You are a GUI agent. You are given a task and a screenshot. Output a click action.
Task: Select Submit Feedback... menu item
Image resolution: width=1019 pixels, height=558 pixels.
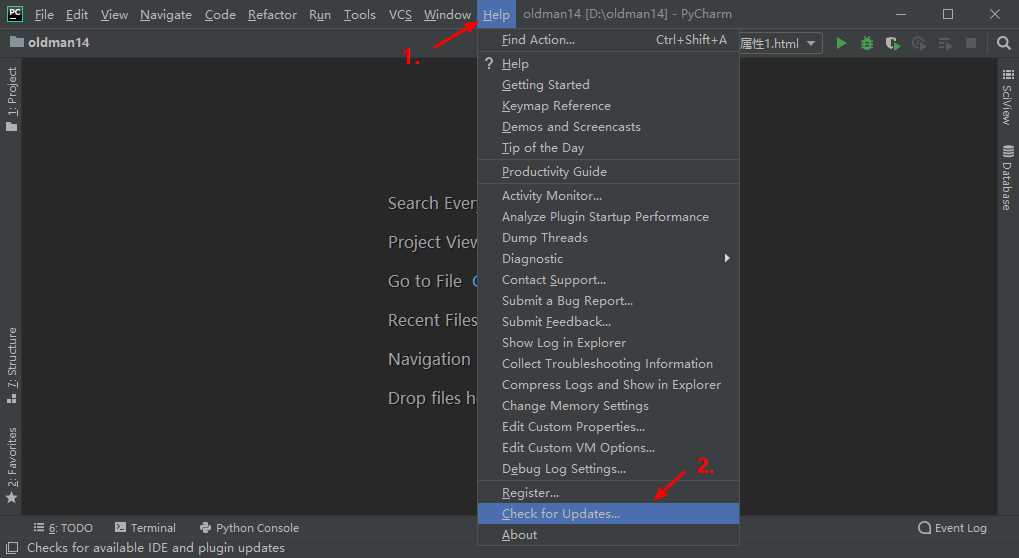608,322
